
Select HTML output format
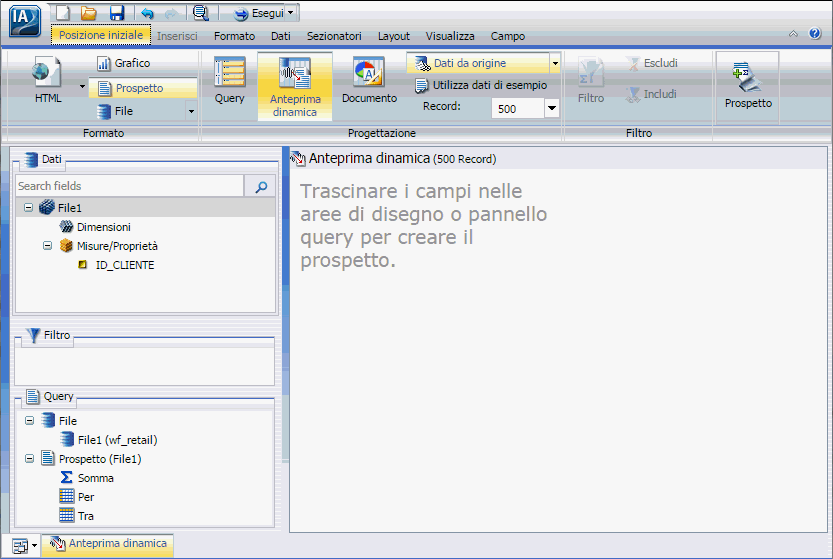(48, 80)
